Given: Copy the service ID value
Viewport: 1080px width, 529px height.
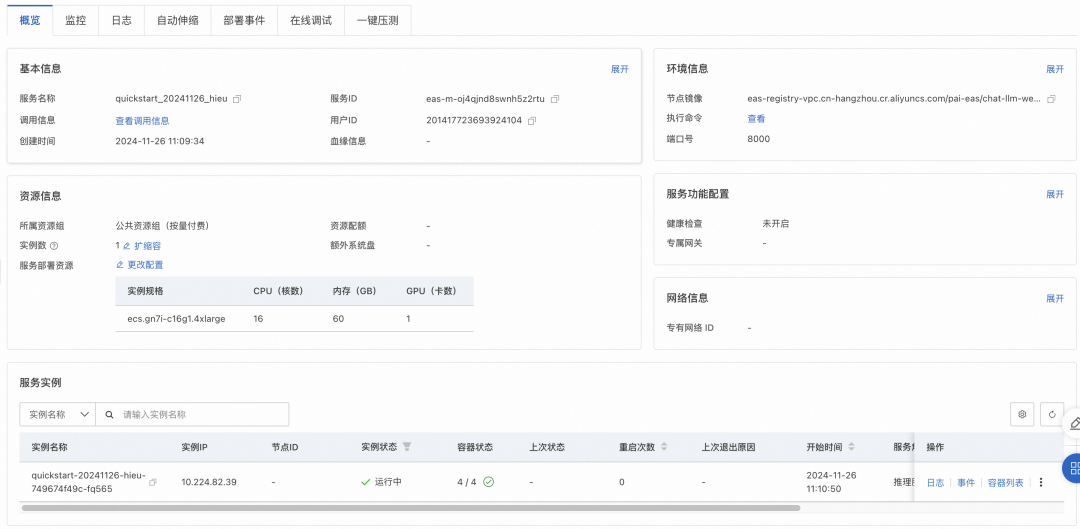Looking at the screenshot, I should [x=555, y=99].
